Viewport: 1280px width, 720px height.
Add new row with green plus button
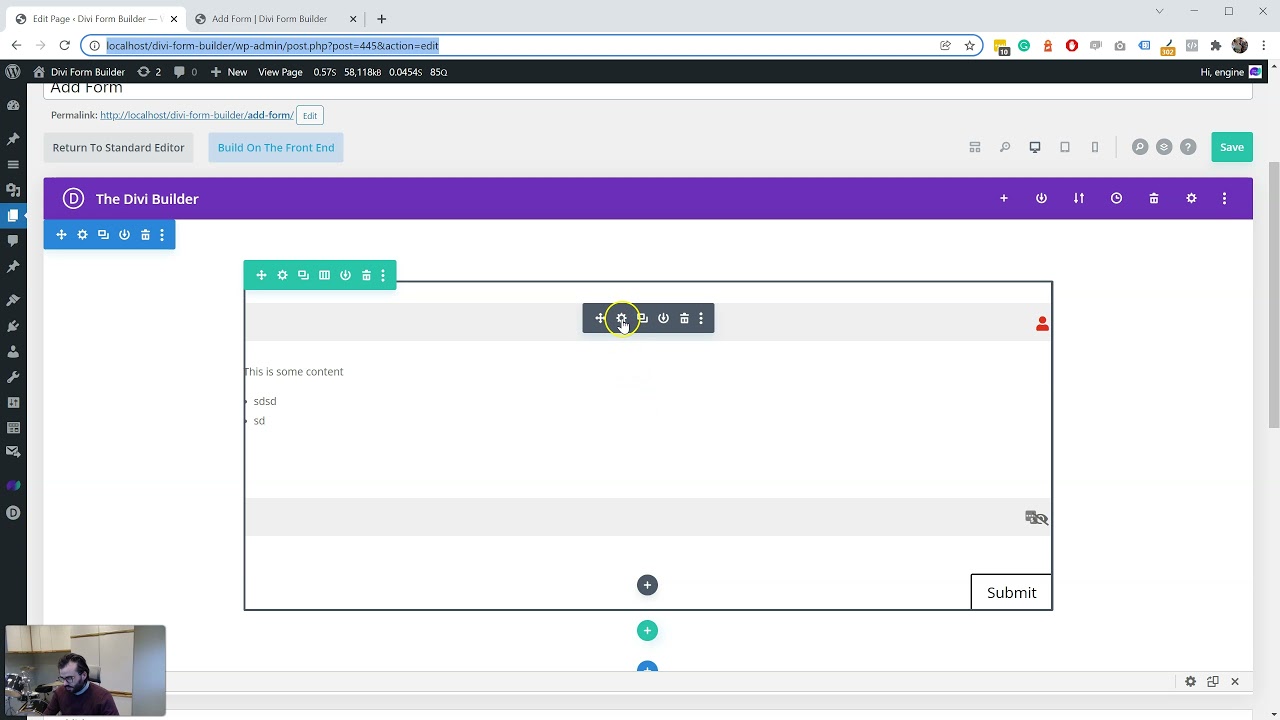647,631
